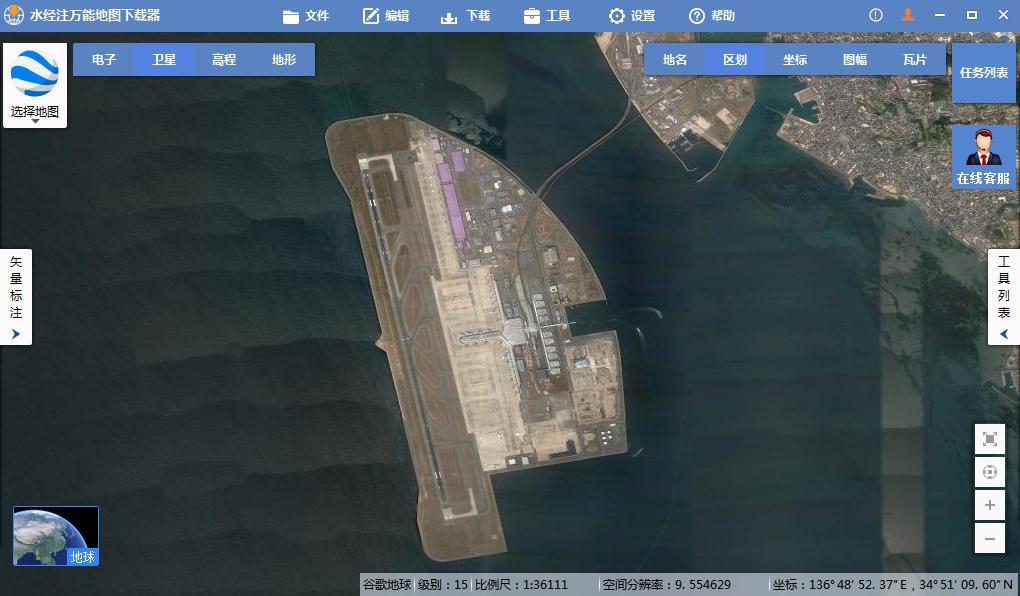The height and width of the screenshot is (596, 1020).
Task: Open the 设置 menu
Action: [632, 16]
